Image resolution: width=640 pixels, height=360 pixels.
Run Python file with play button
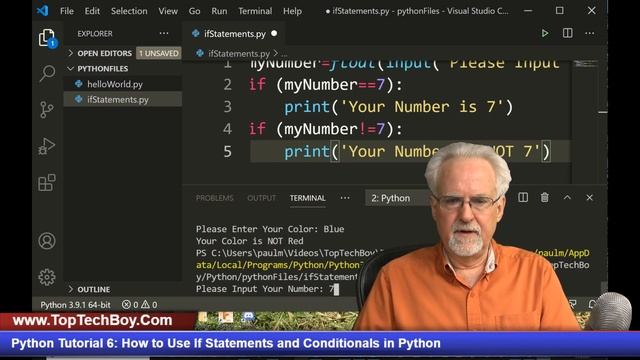544,33
